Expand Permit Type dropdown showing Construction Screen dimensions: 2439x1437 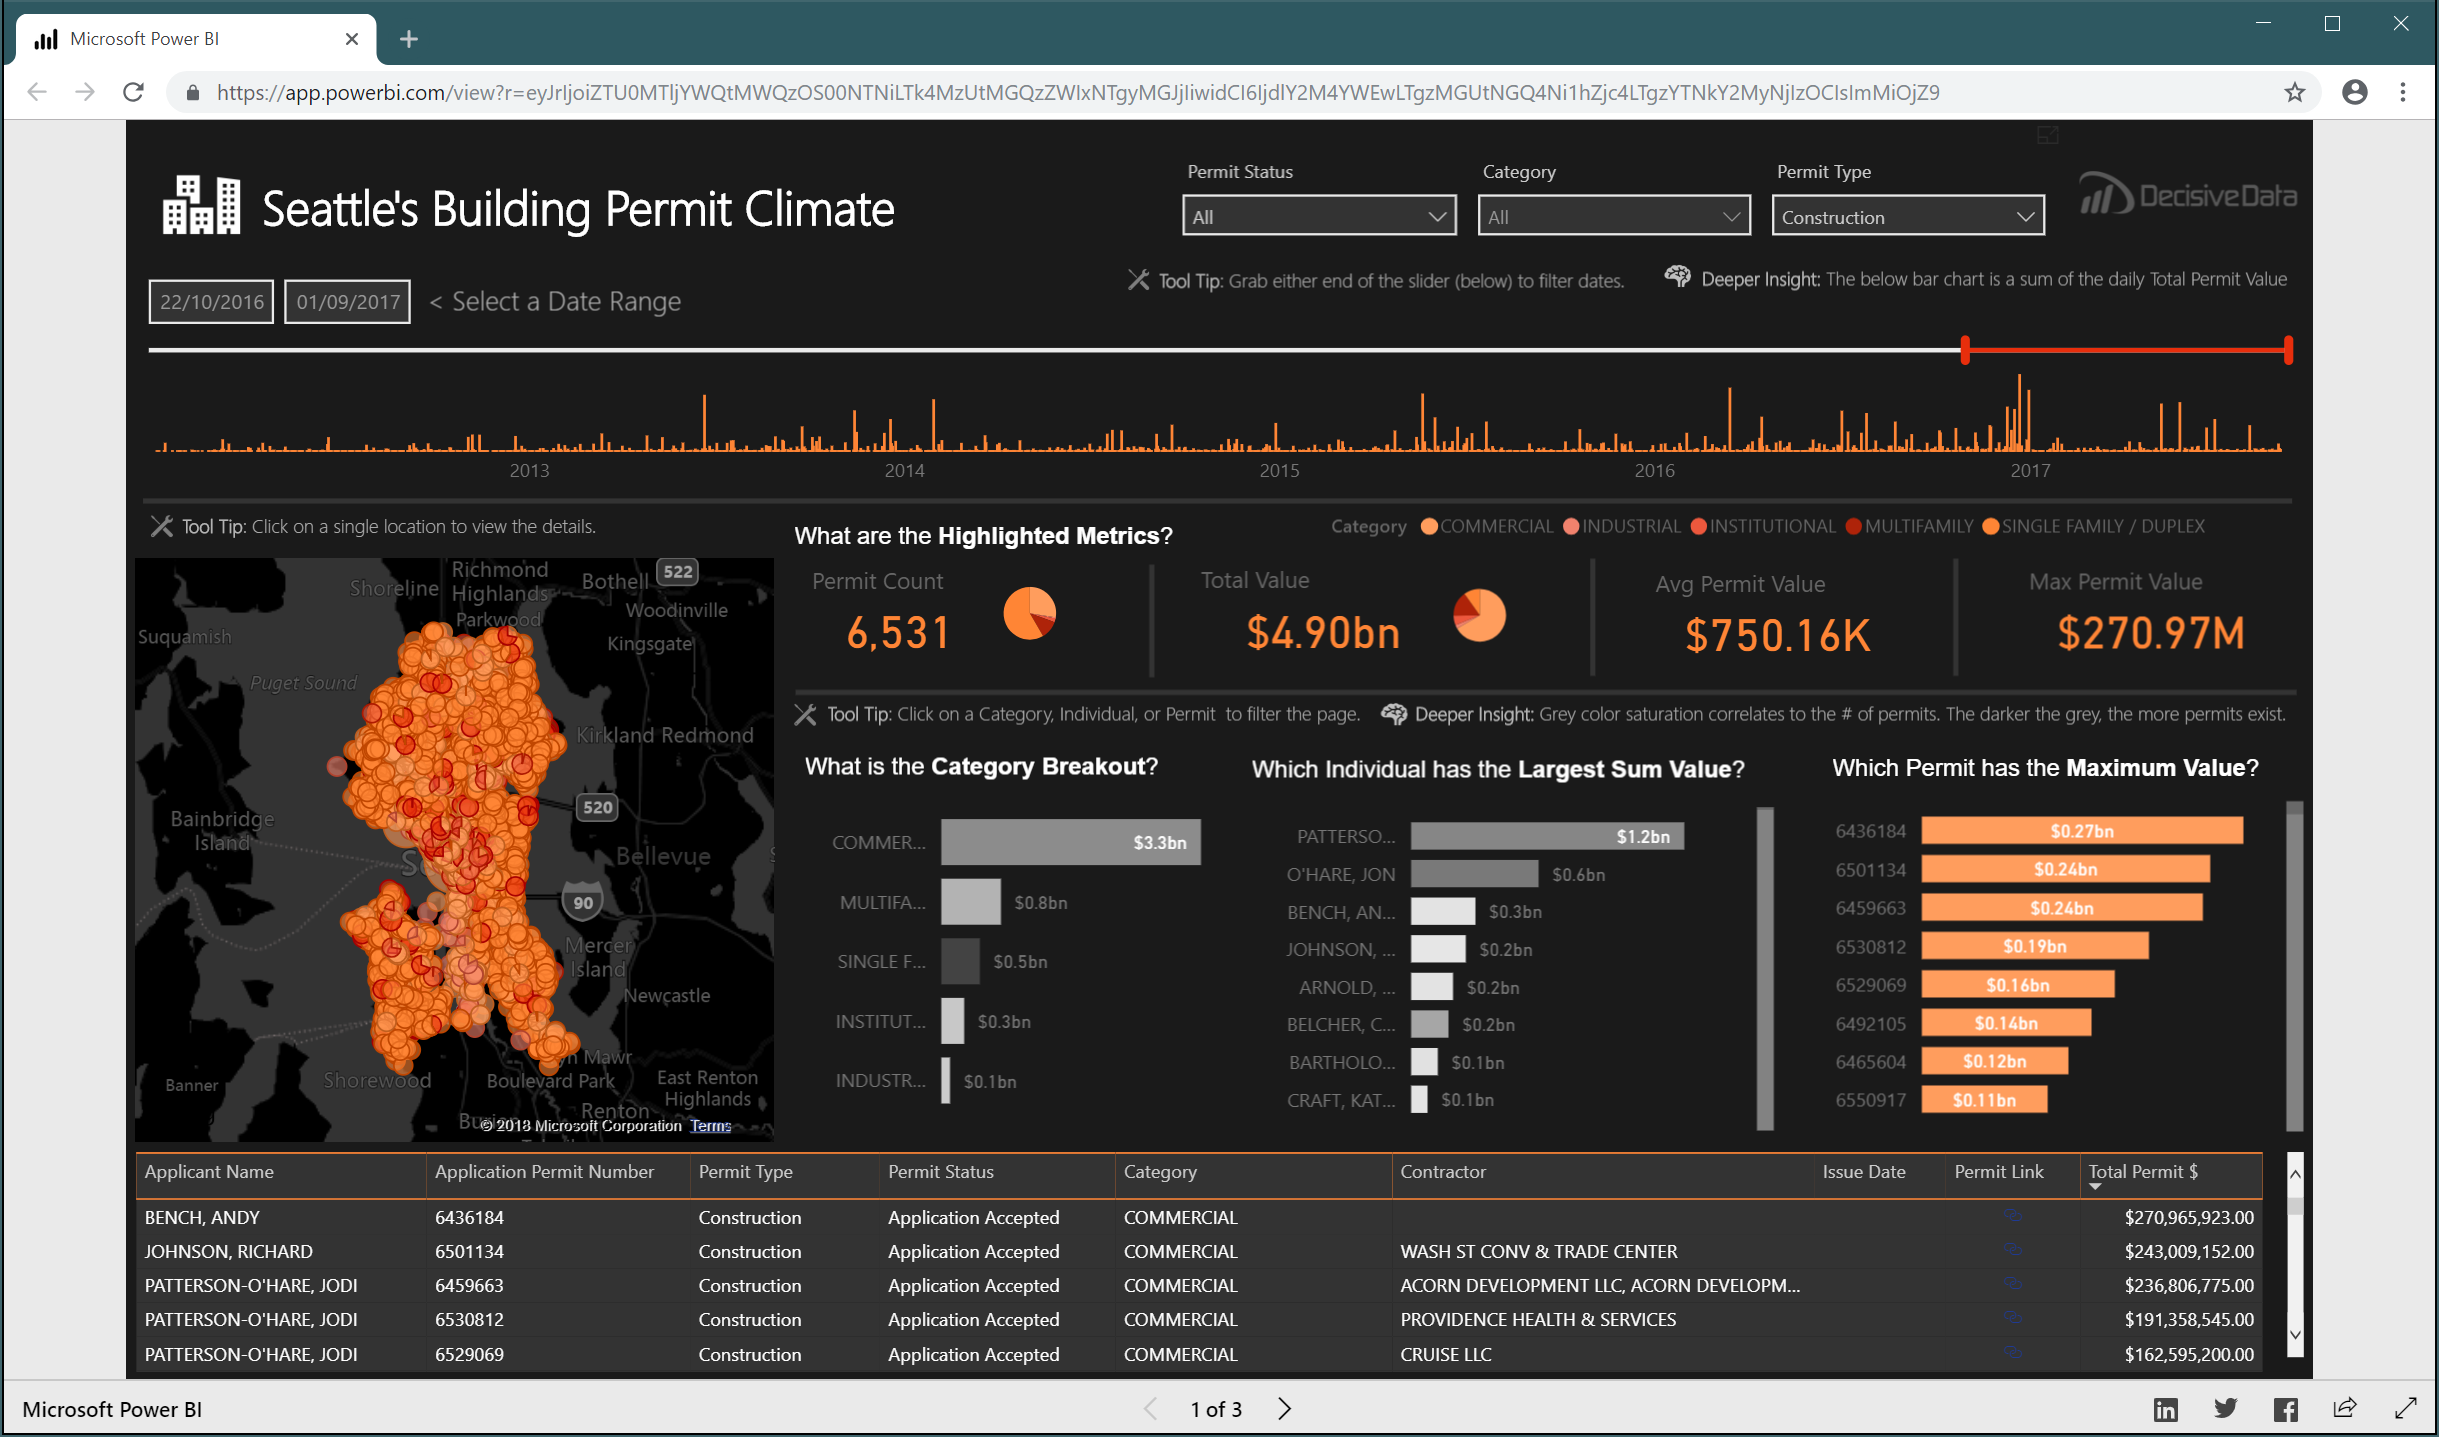point(1908,216)
